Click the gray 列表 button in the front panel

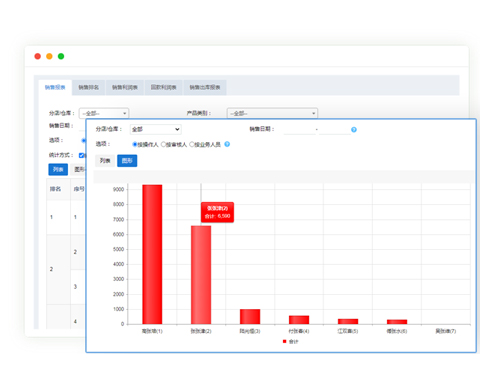(x=105, y=161)
